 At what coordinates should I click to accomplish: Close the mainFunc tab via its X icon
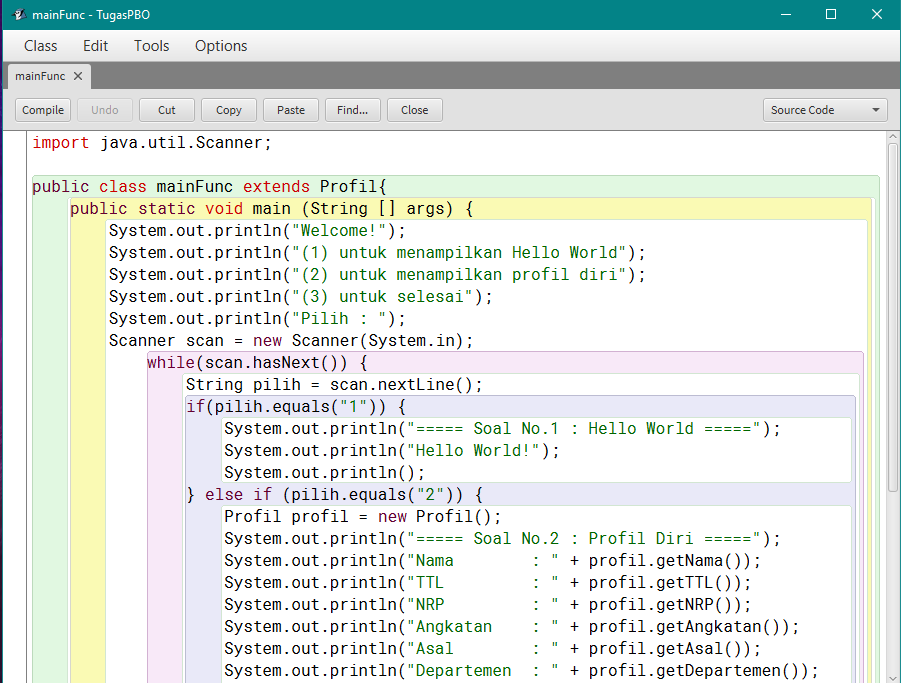pos(78,75)
